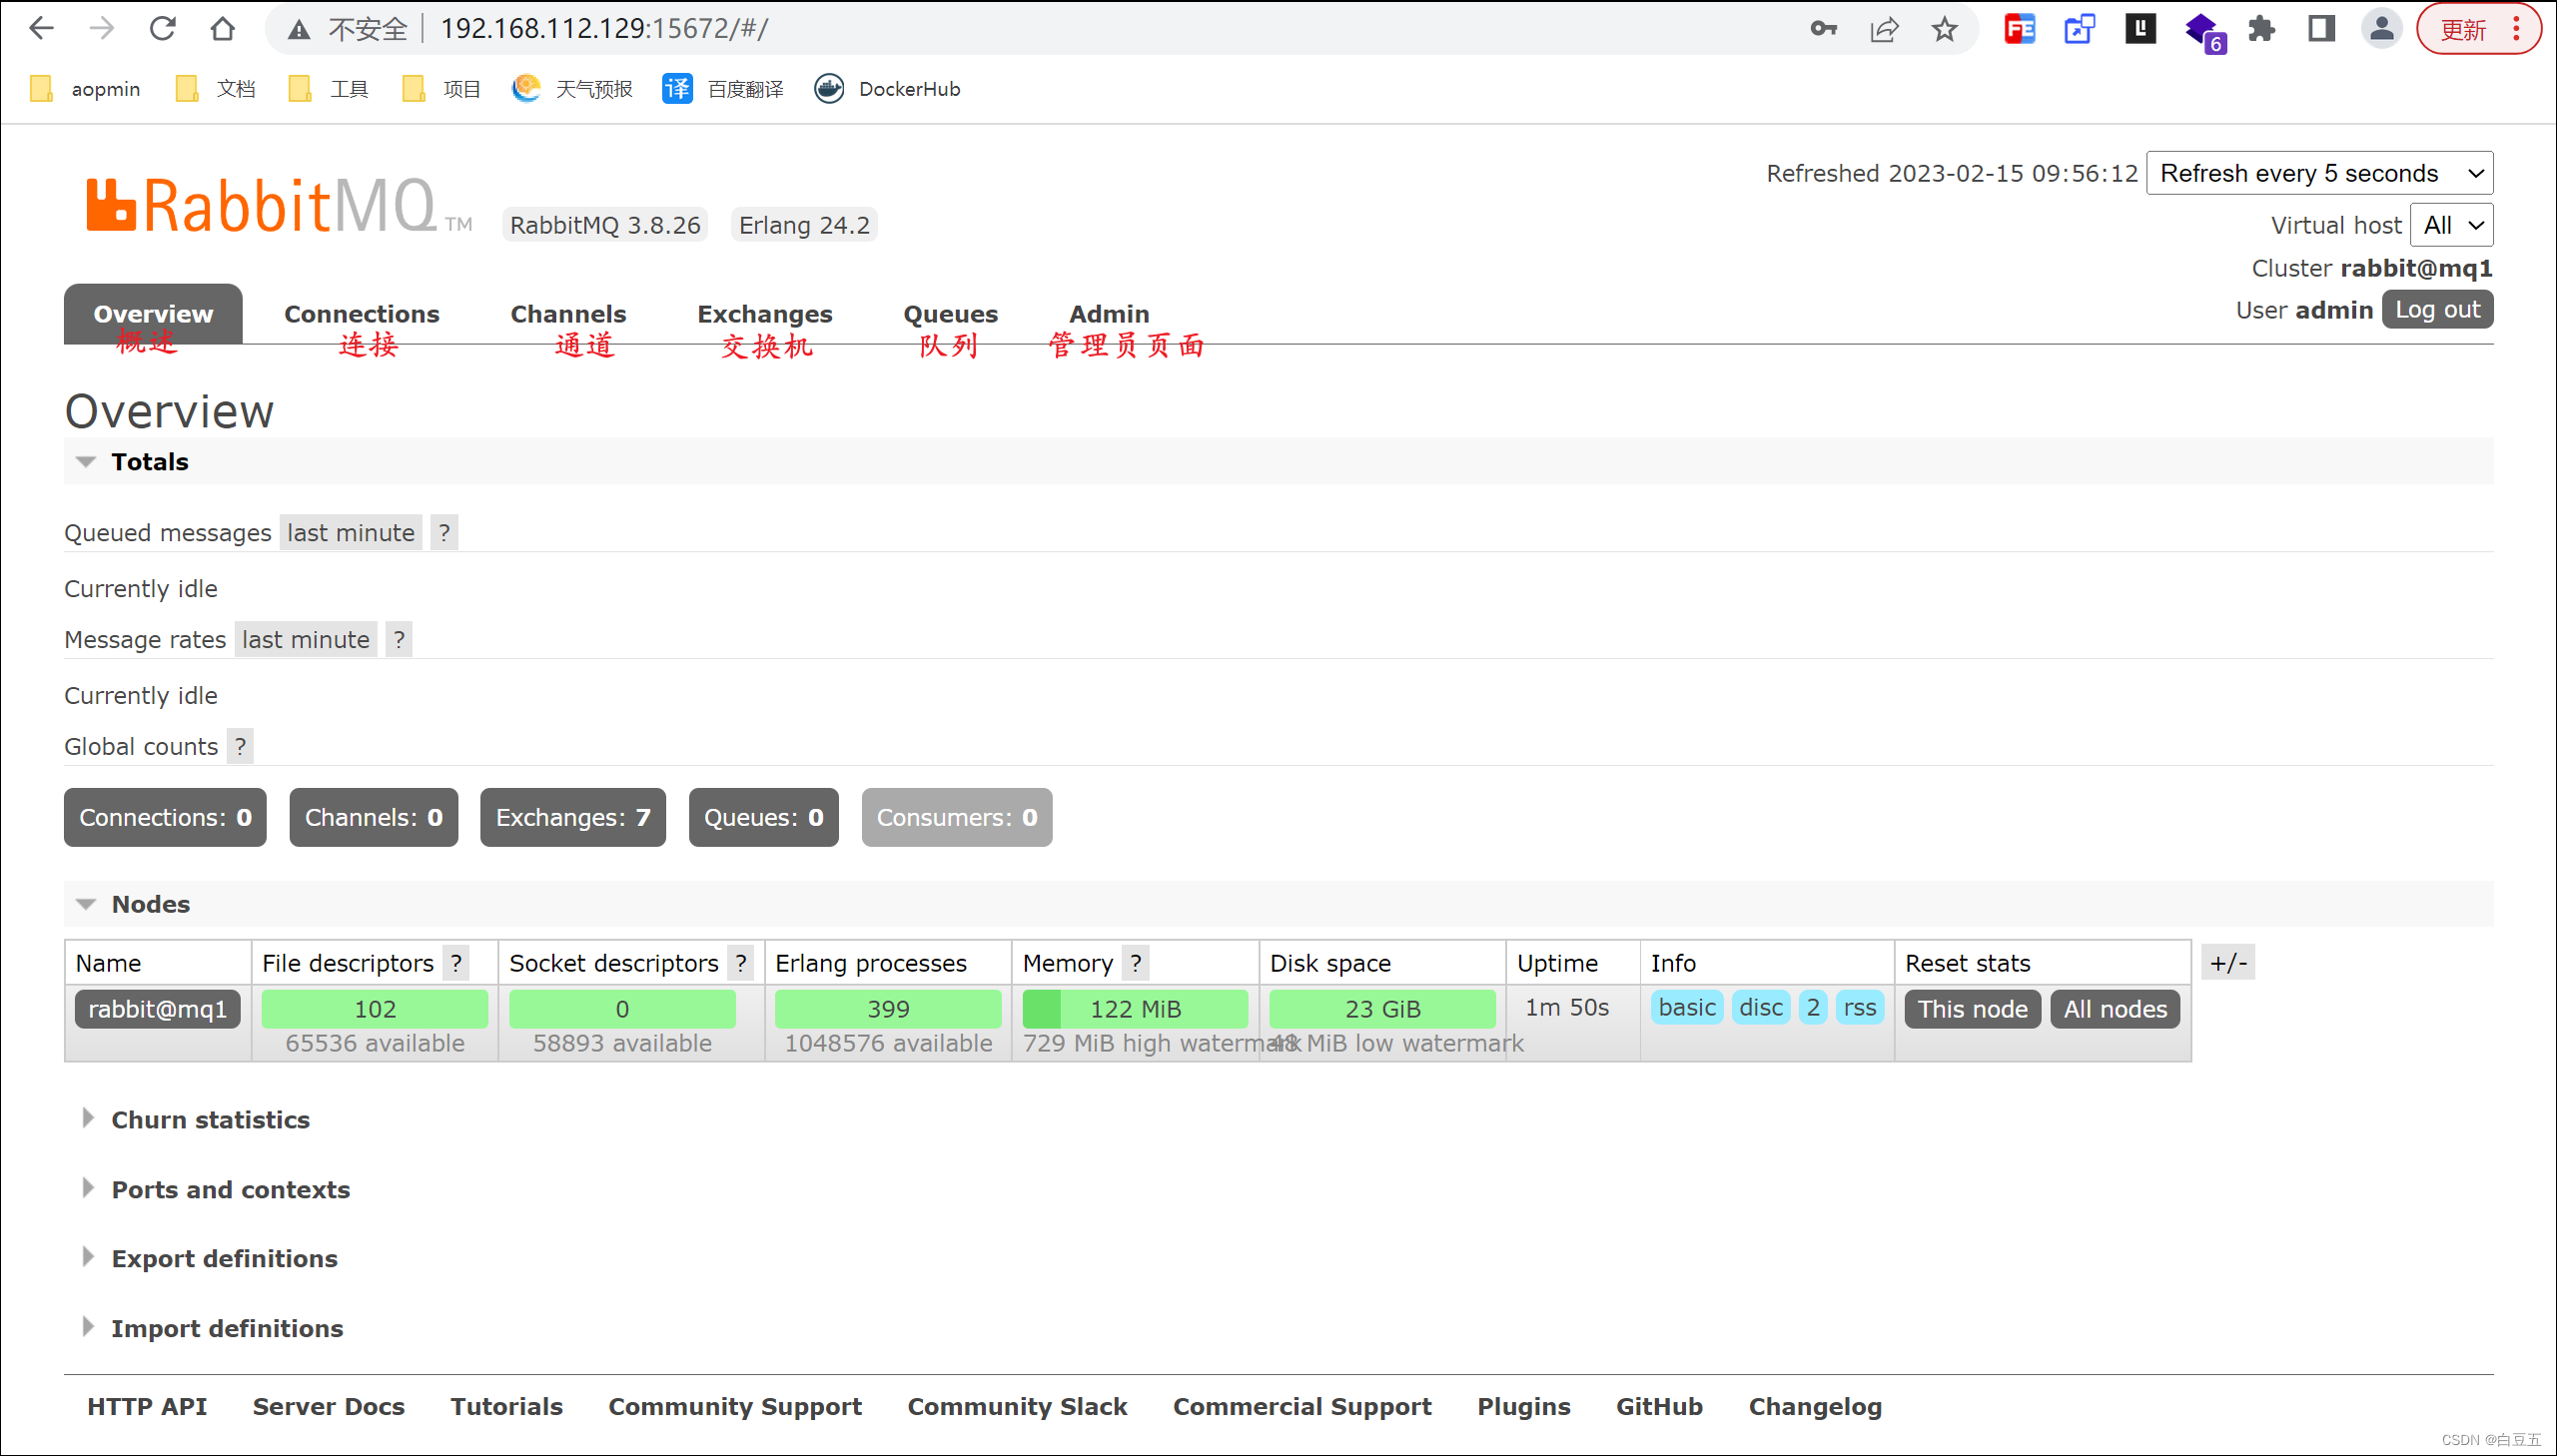Click the browser reload page icon
The image size is (2557, 1456).
[x=162, y=29]
